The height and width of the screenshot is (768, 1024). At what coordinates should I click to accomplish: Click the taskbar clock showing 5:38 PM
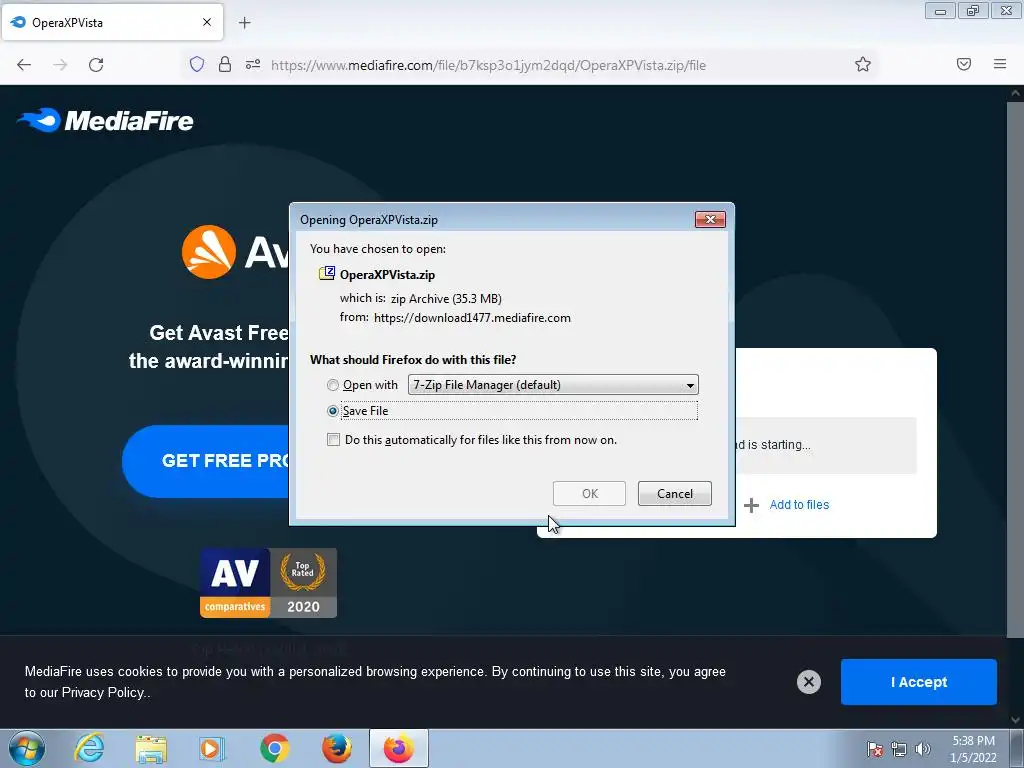point(973,749)
